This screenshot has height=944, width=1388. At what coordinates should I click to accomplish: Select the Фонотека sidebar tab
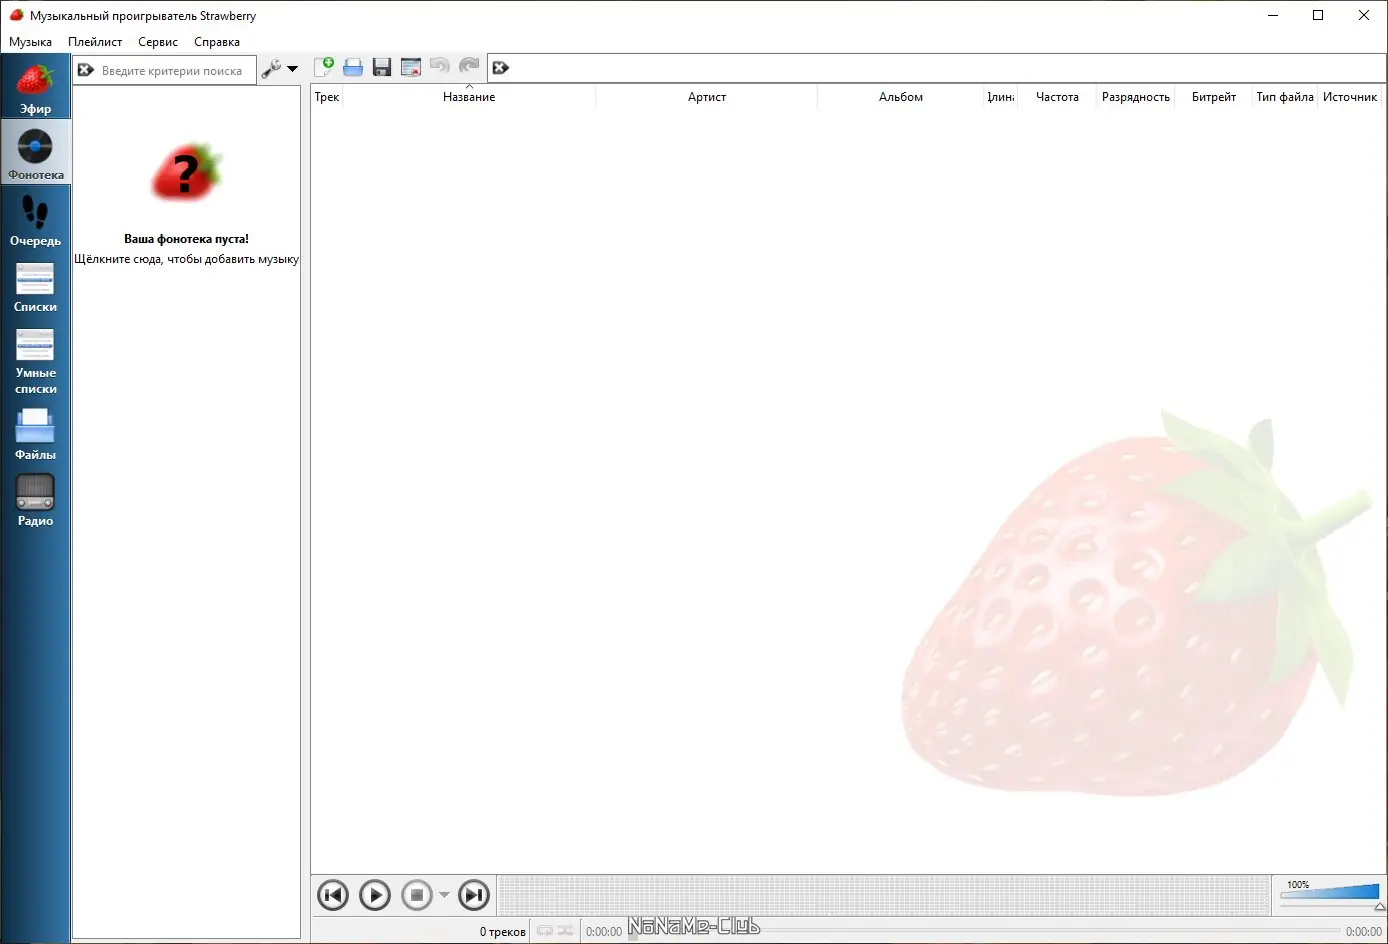click(x=35, y=153)
